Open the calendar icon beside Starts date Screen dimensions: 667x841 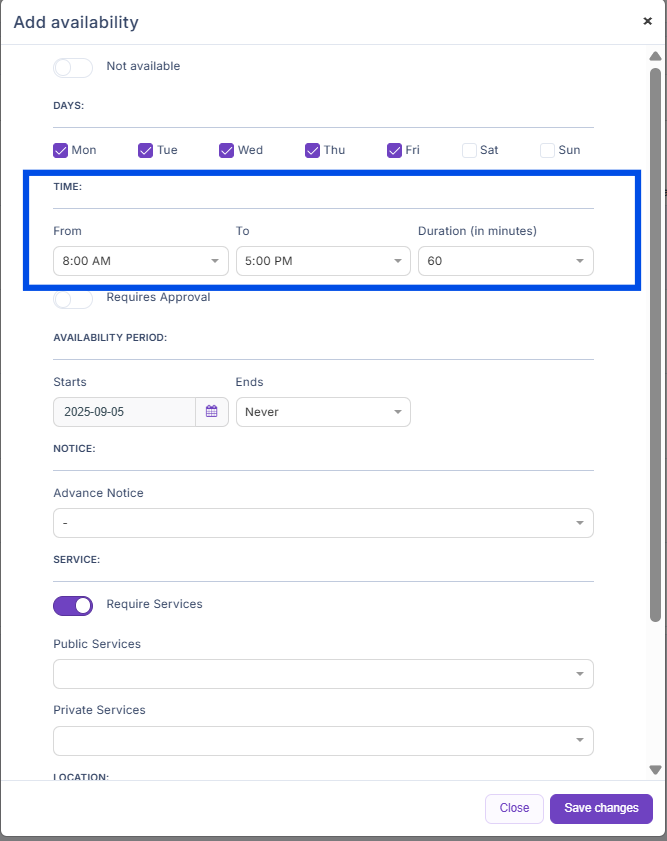pyautogui.click(x=212, y=412)
